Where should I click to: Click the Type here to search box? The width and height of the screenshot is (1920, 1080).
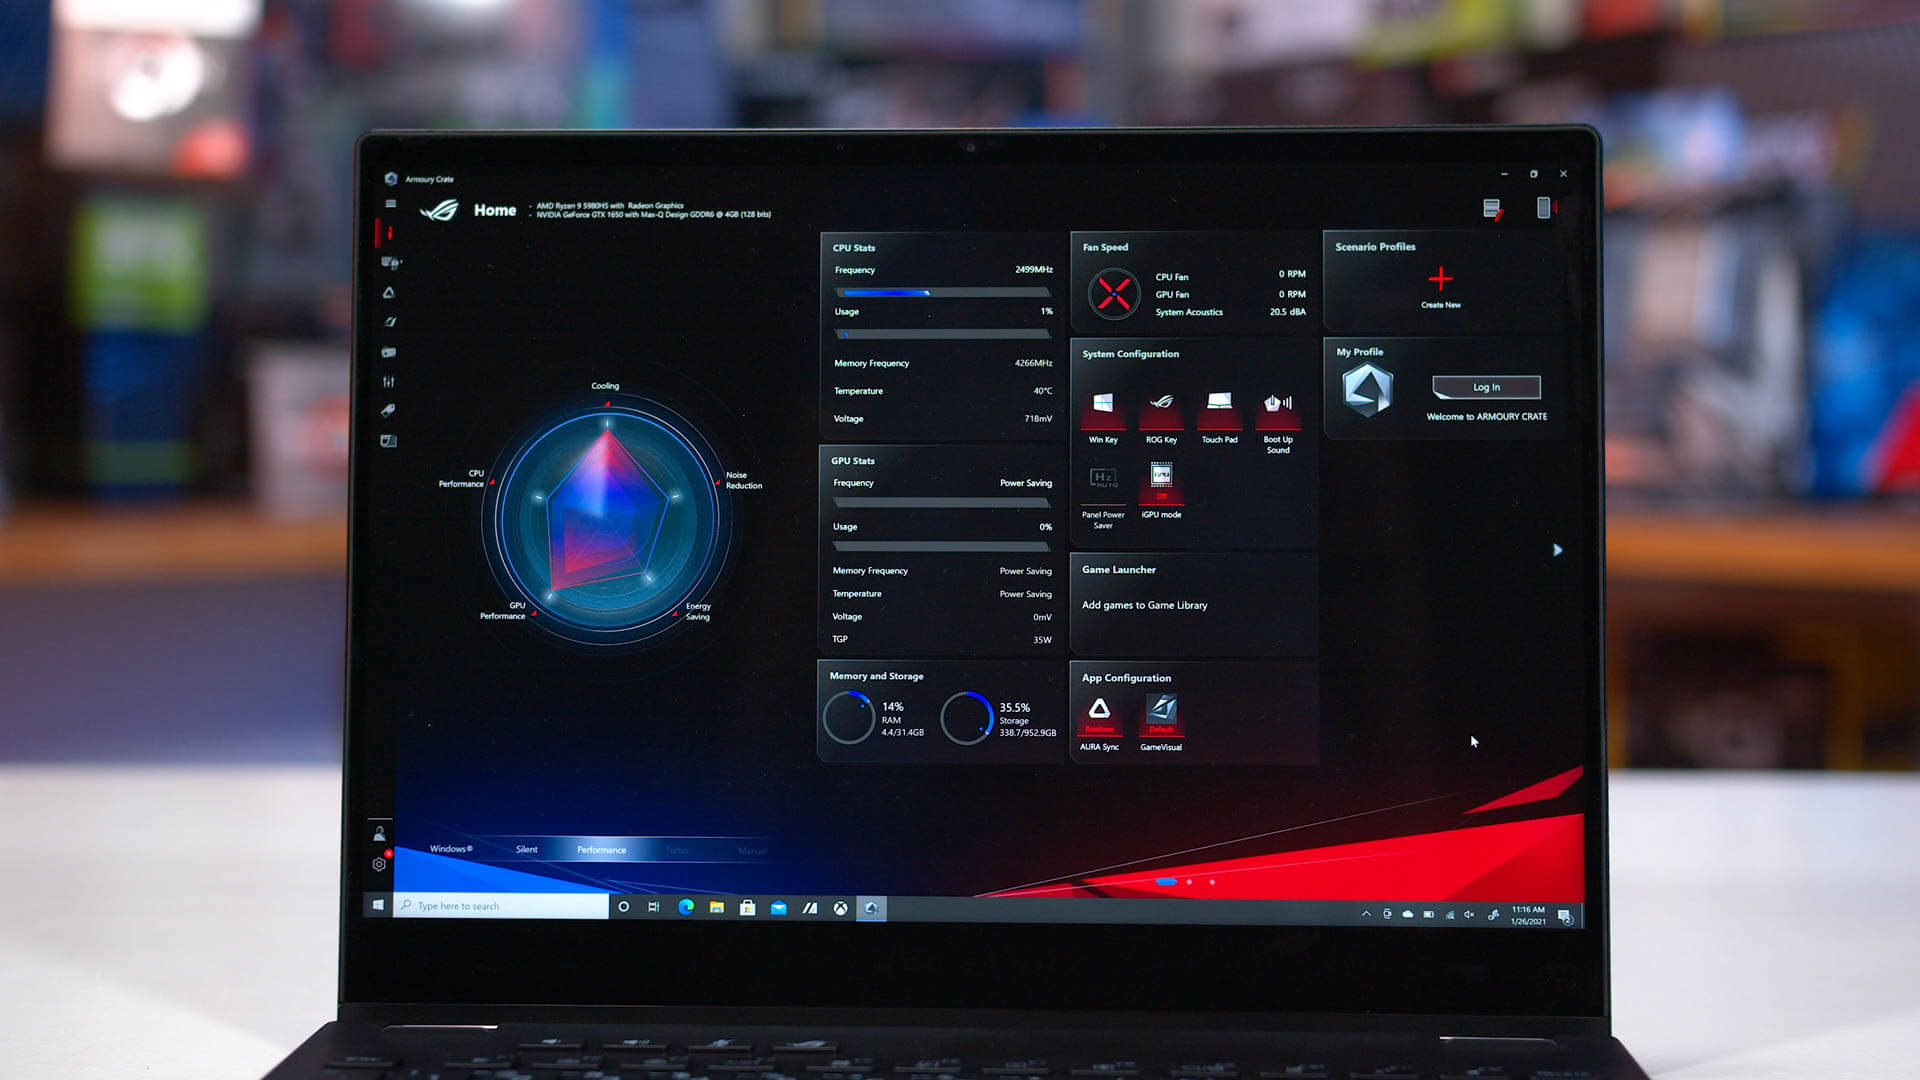coord(501,906)
